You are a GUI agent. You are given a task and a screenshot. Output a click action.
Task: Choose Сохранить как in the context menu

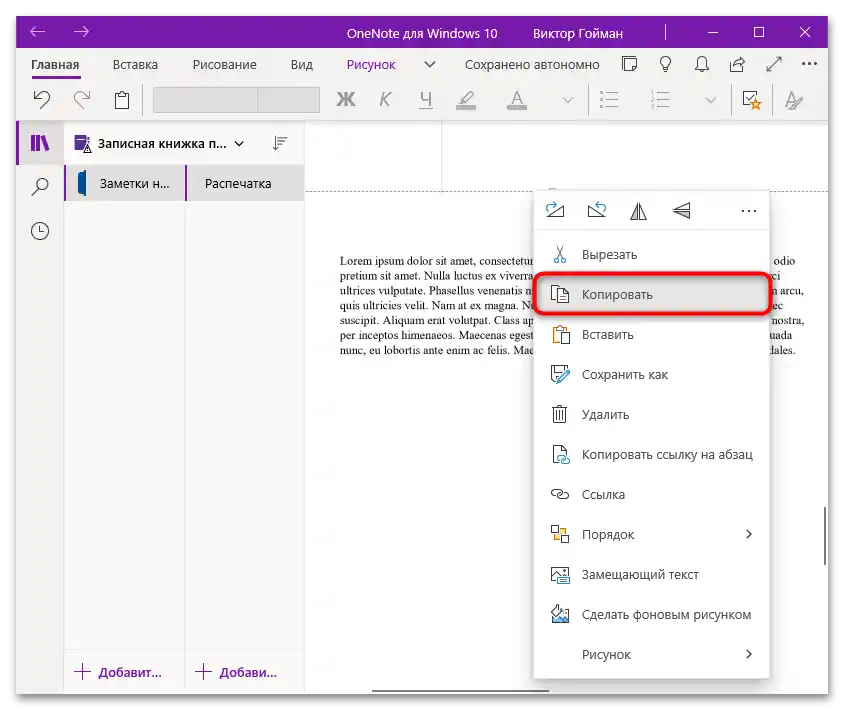coord(651,375)
